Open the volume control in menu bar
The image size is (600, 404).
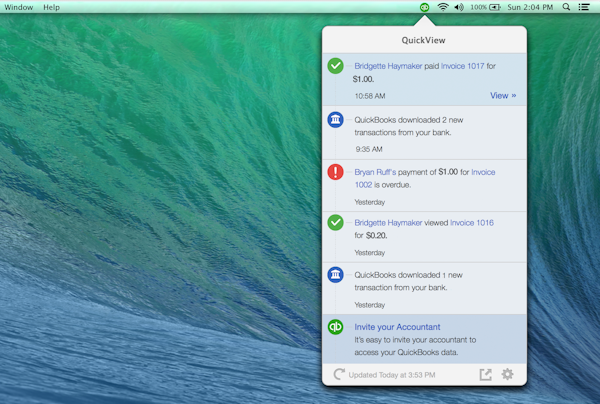[459, 7]
